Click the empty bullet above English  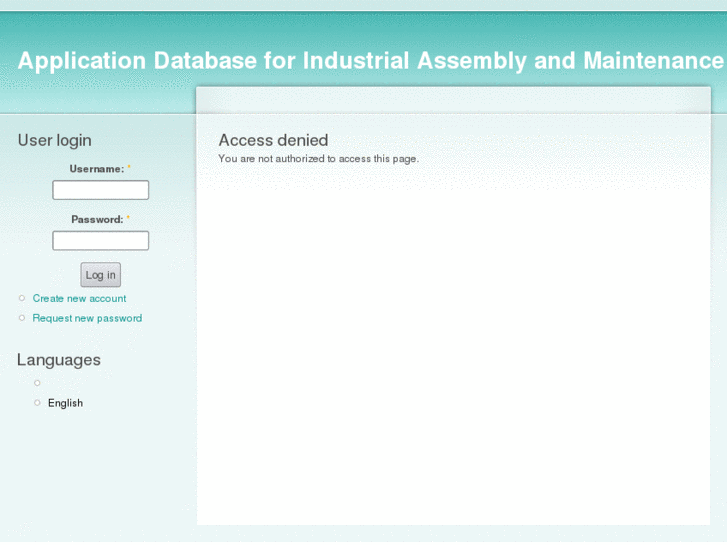pyautogui.click(x=38, y=383)
